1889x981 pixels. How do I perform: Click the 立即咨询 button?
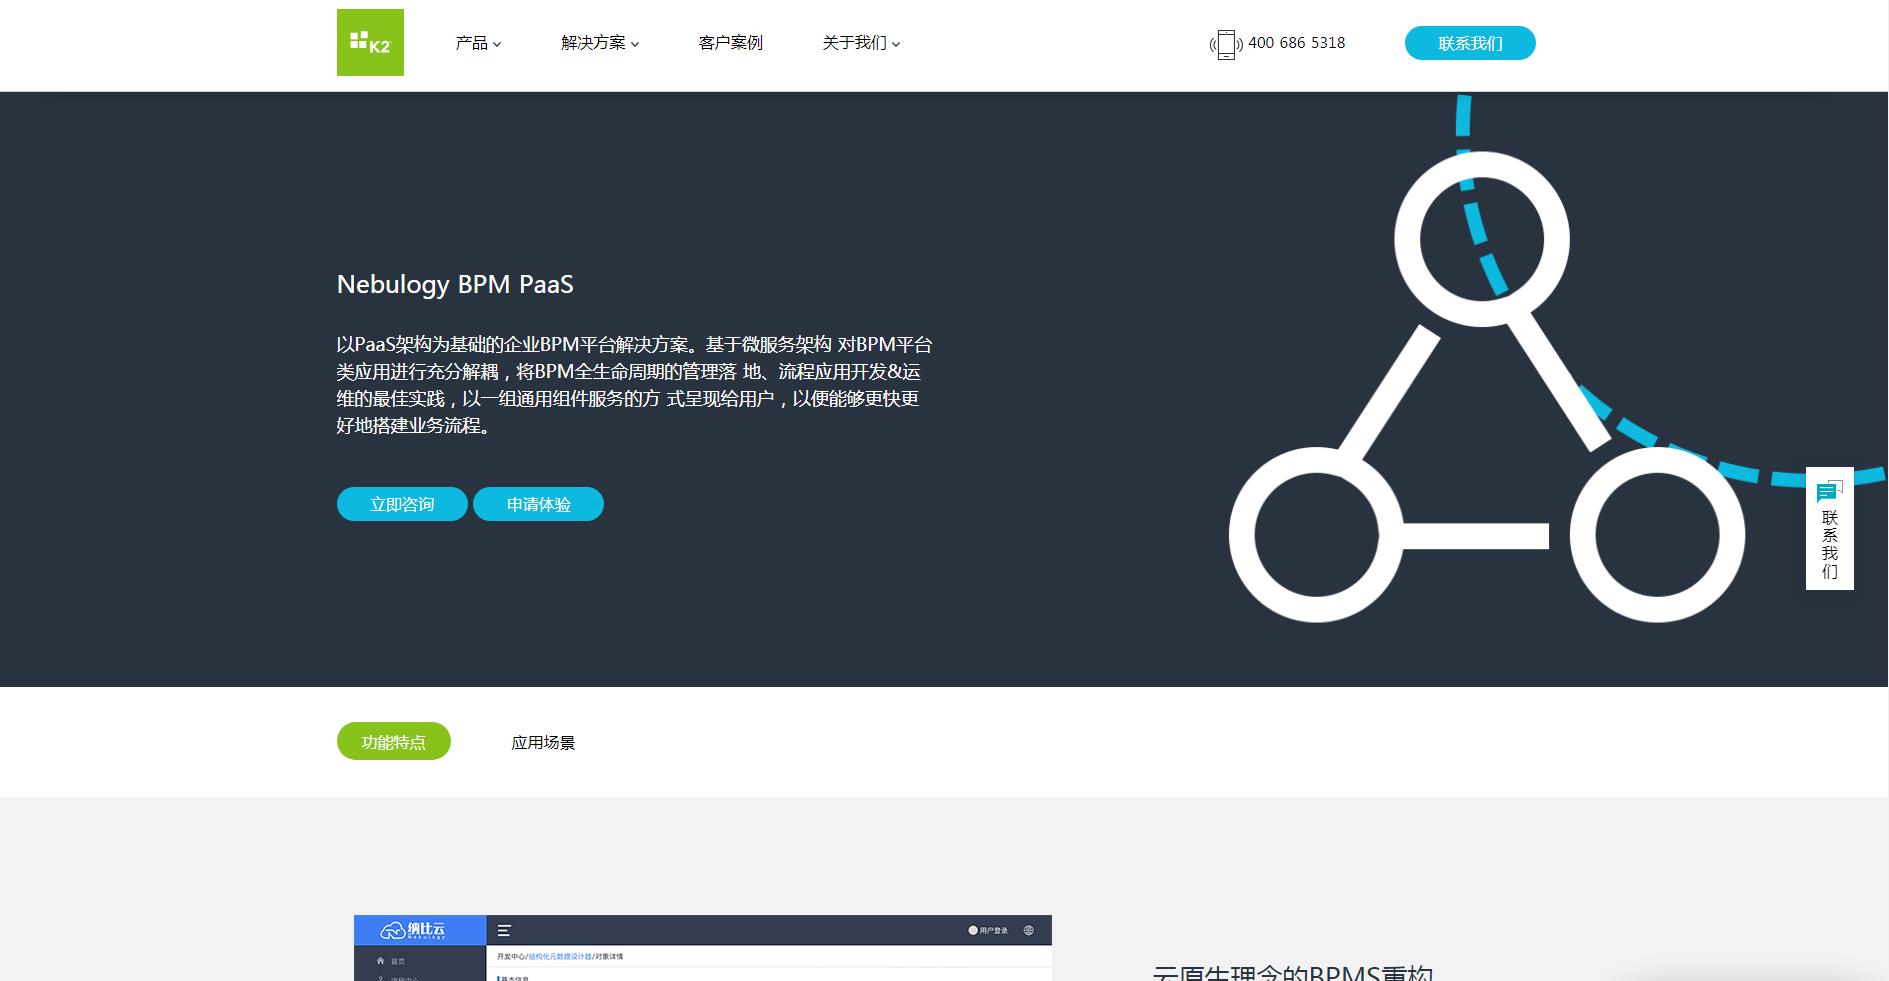pyautogui.click(x=402, y=504)
